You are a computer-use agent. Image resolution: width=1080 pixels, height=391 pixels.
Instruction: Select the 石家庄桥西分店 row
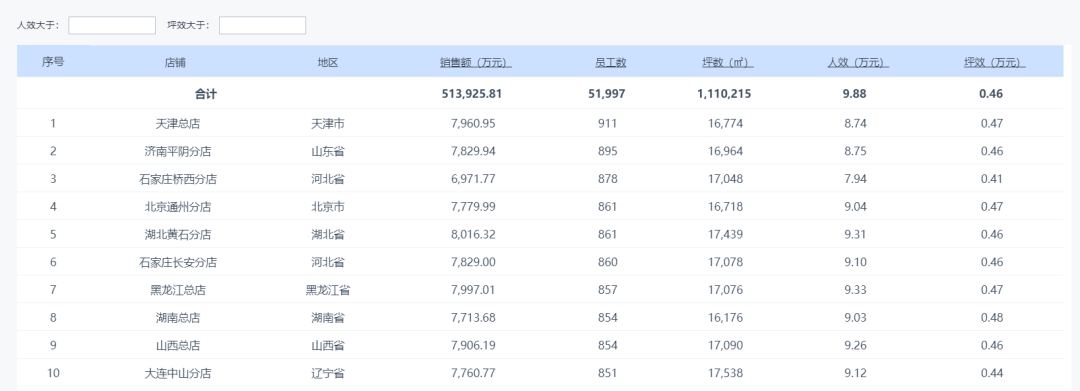coord(540,179)
